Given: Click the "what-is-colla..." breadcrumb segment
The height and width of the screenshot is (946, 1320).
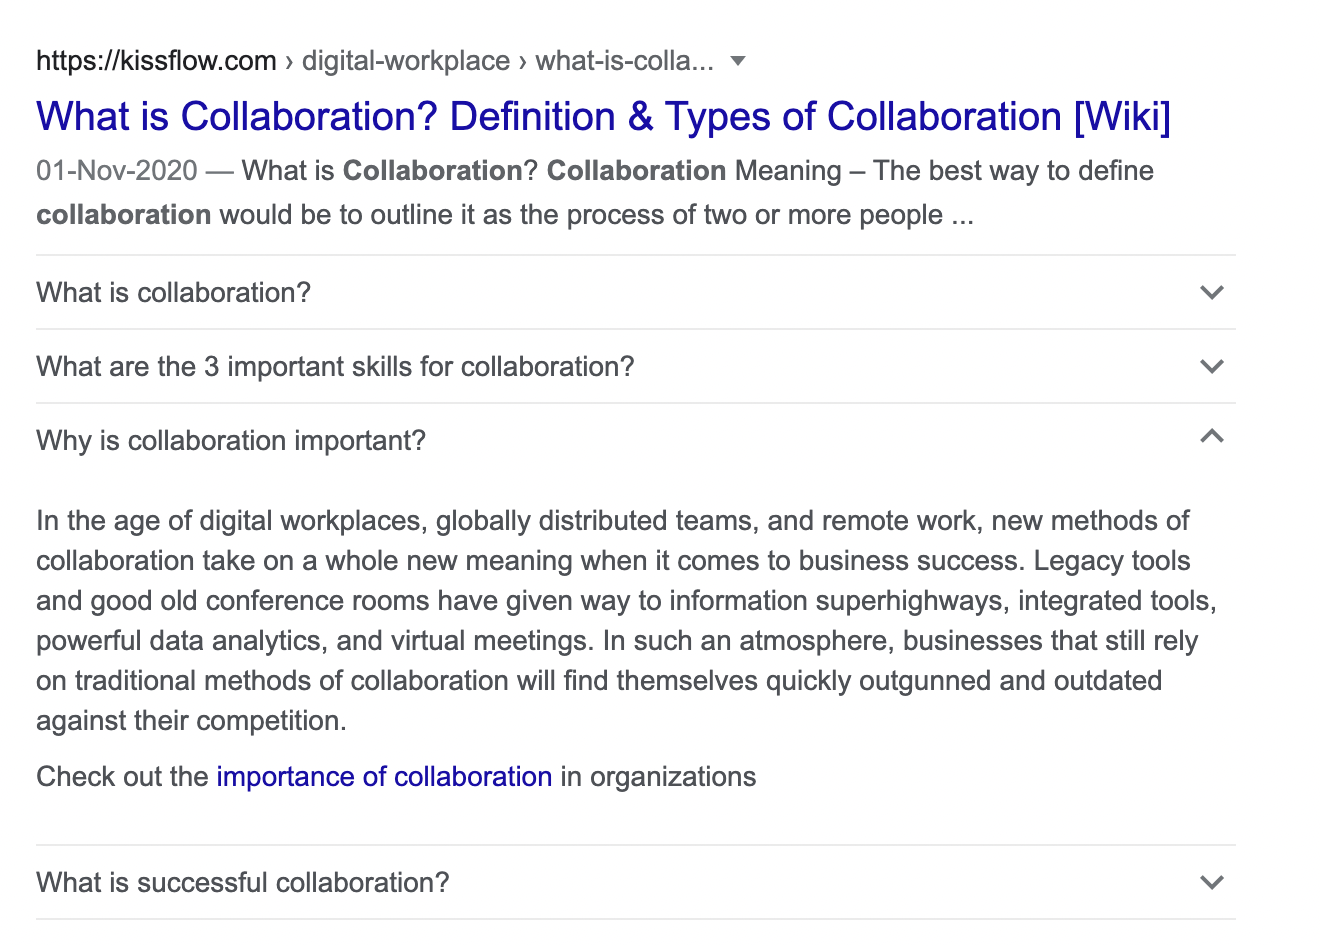Looking at the screenshot, I should point(625,61).
